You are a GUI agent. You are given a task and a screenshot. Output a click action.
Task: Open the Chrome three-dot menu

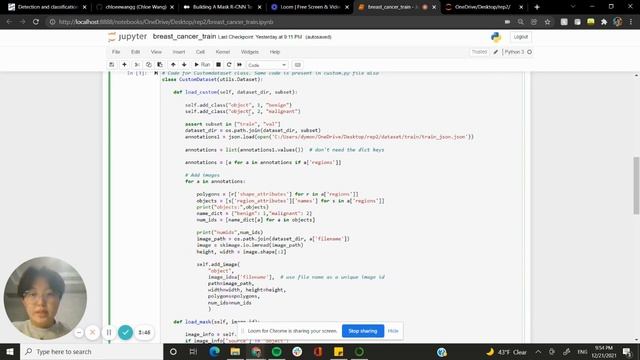click(631, 22)
